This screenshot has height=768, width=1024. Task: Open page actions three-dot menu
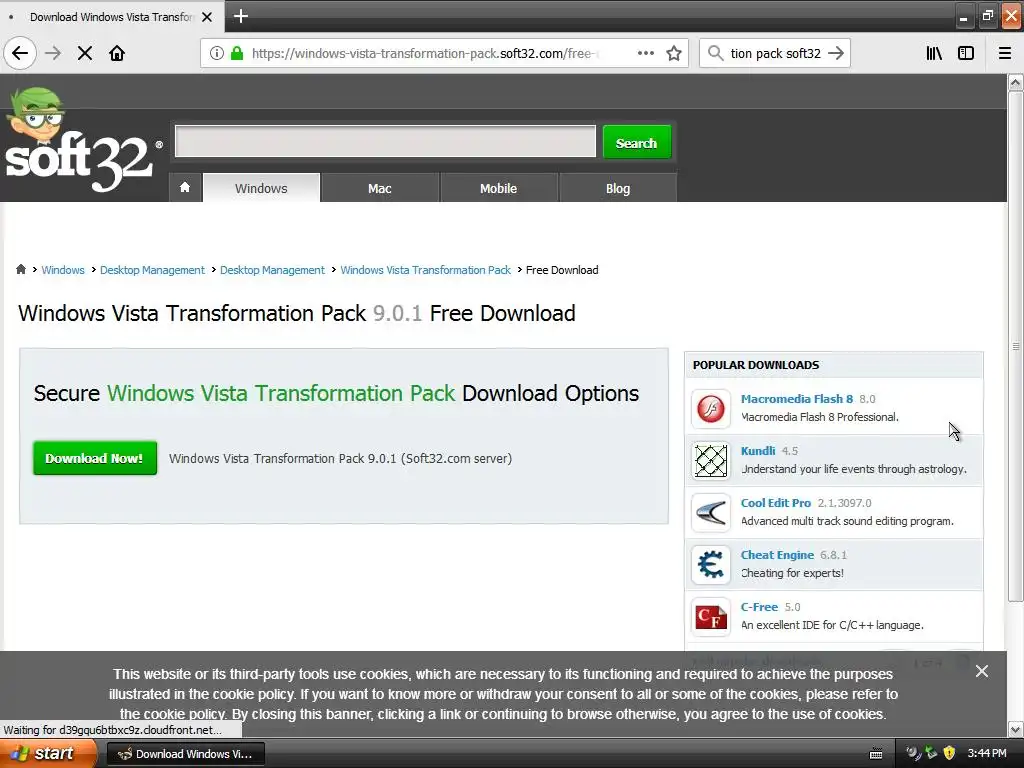pyautogui.click(x=646, y=53)
